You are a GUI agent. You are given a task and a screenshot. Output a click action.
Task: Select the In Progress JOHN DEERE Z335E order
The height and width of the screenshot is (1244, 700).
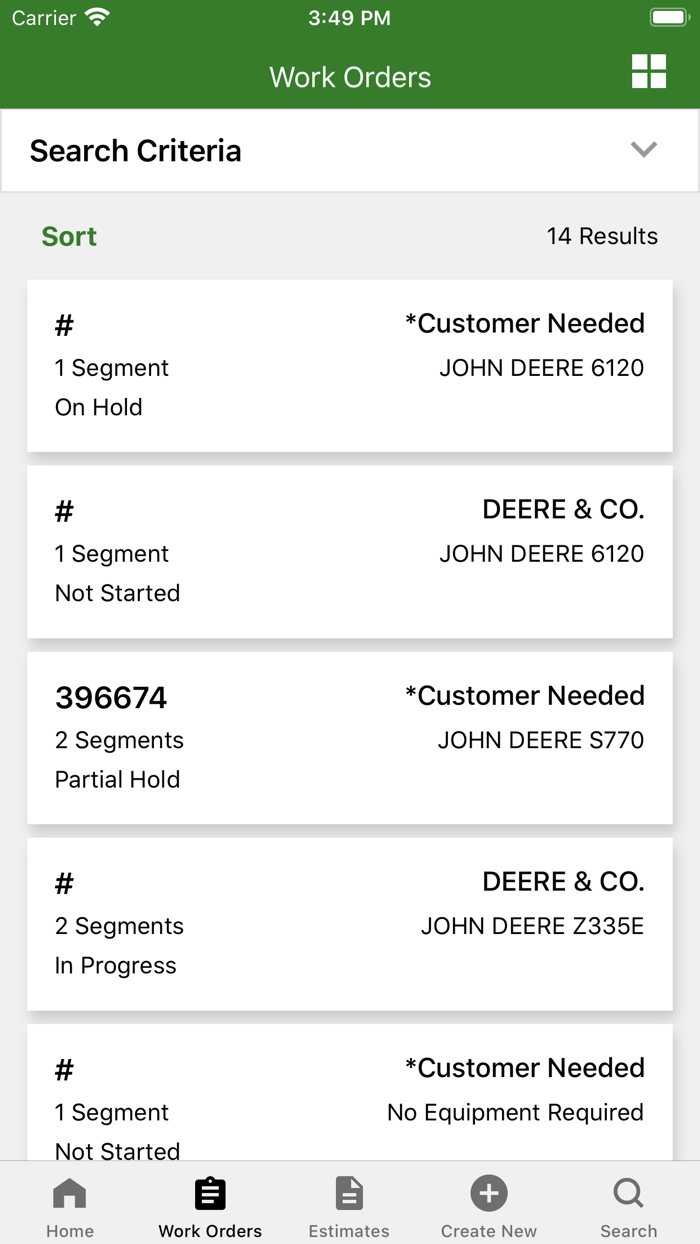tap(350, 923)
